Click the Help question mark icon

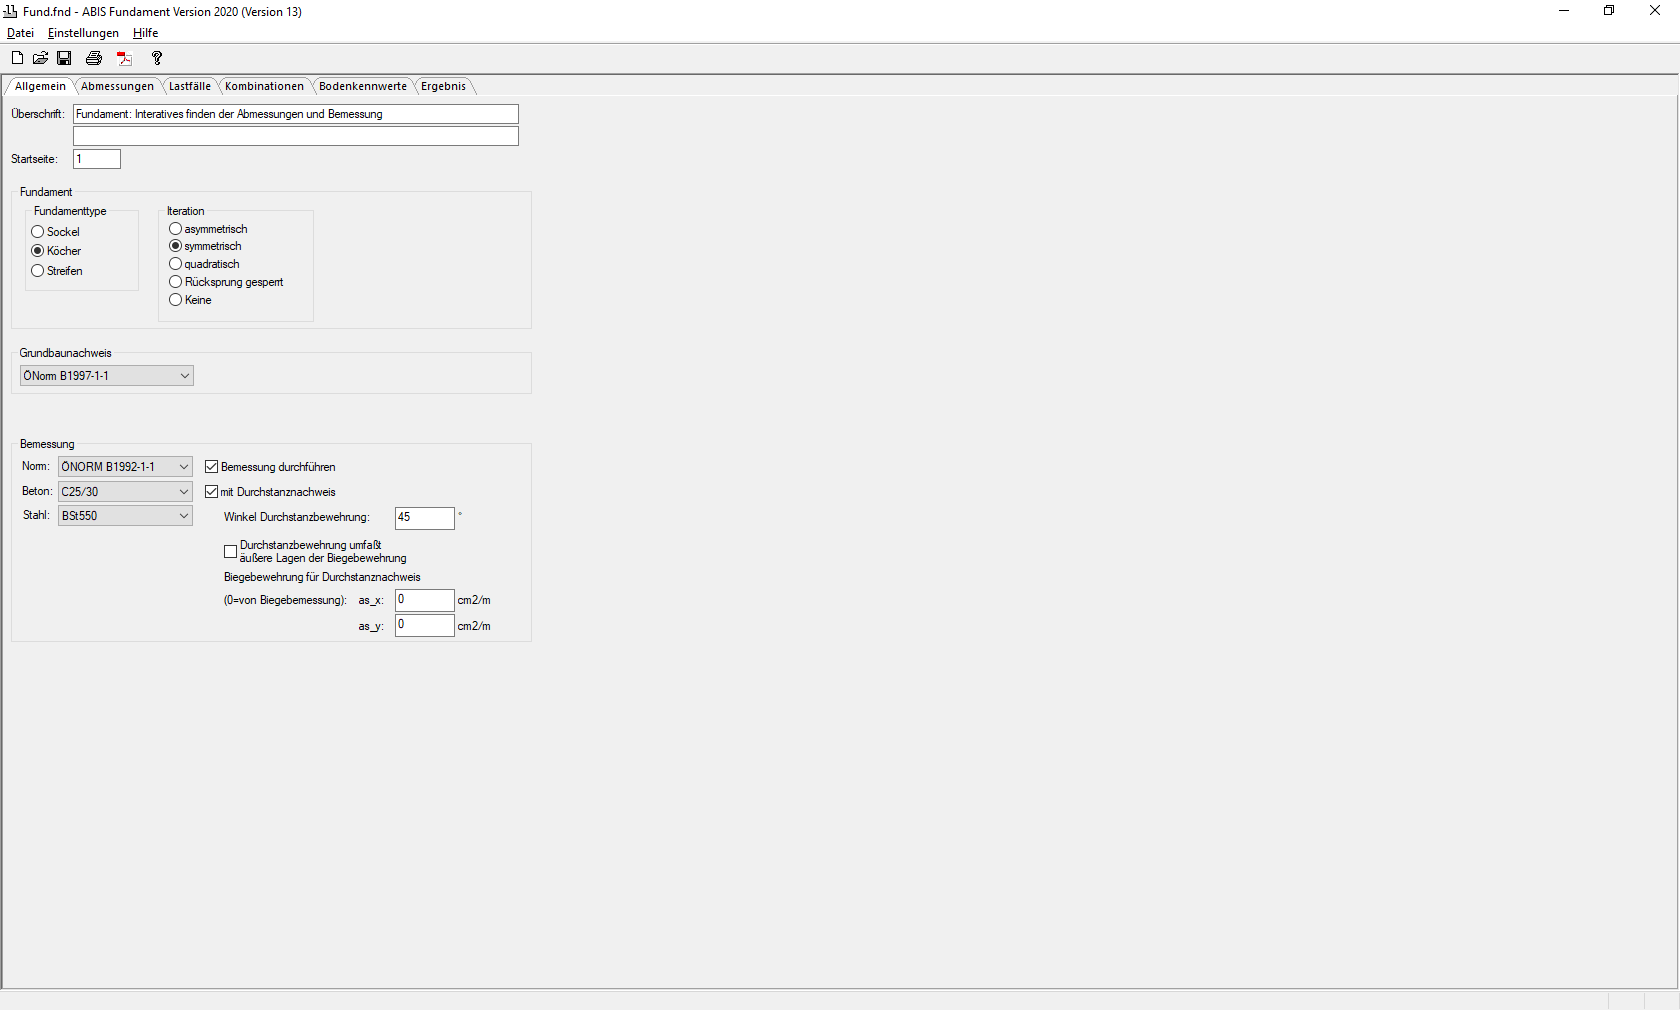tap(157, 58)
